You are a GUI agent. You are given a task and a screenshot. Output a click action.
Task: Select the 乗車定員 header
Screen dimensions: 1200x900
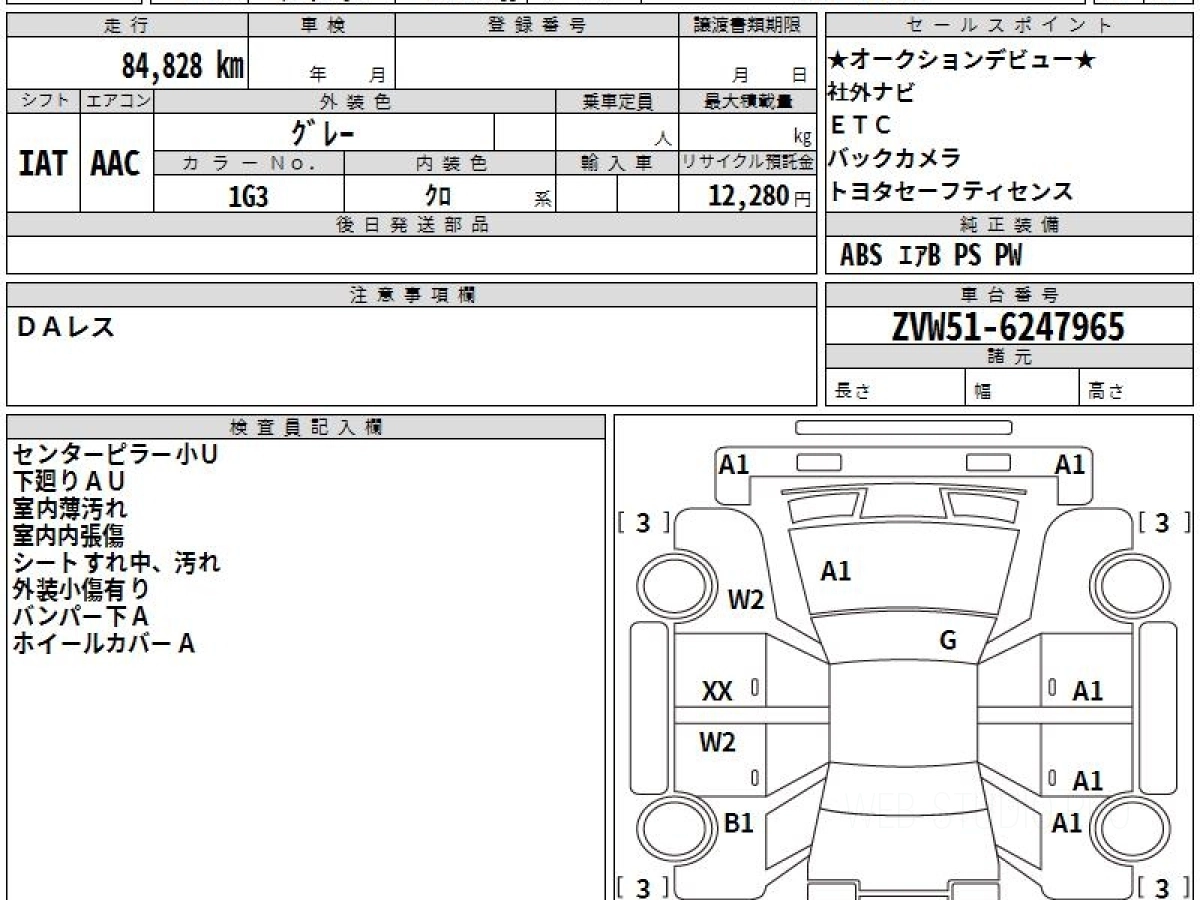617,101
